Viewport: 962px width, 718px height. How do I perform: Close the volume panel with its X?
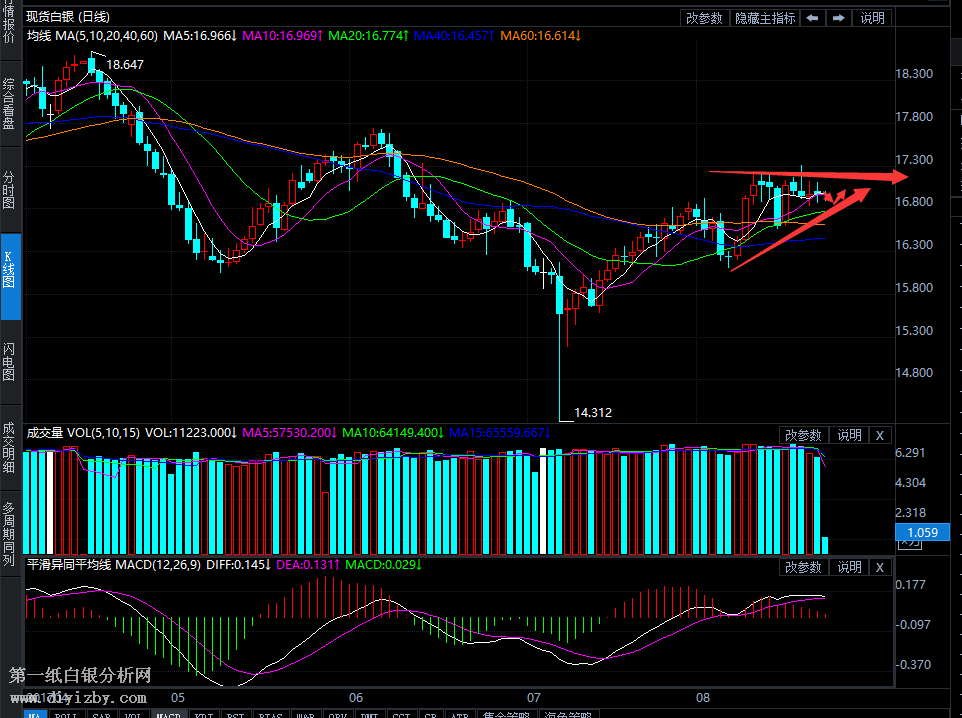pos(880,435)
